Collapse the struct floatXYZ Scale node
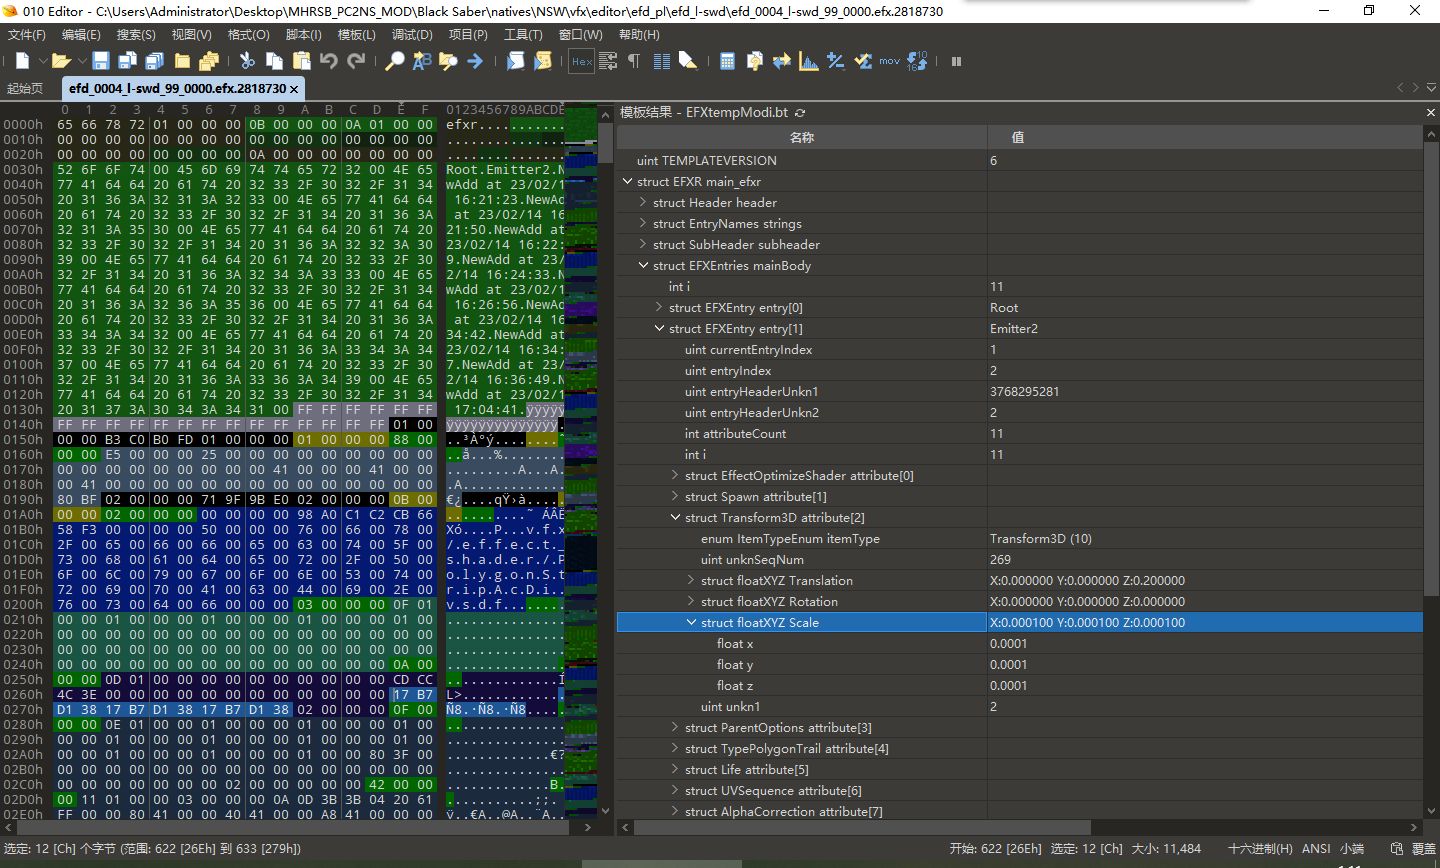 click(x=690, y=621)
